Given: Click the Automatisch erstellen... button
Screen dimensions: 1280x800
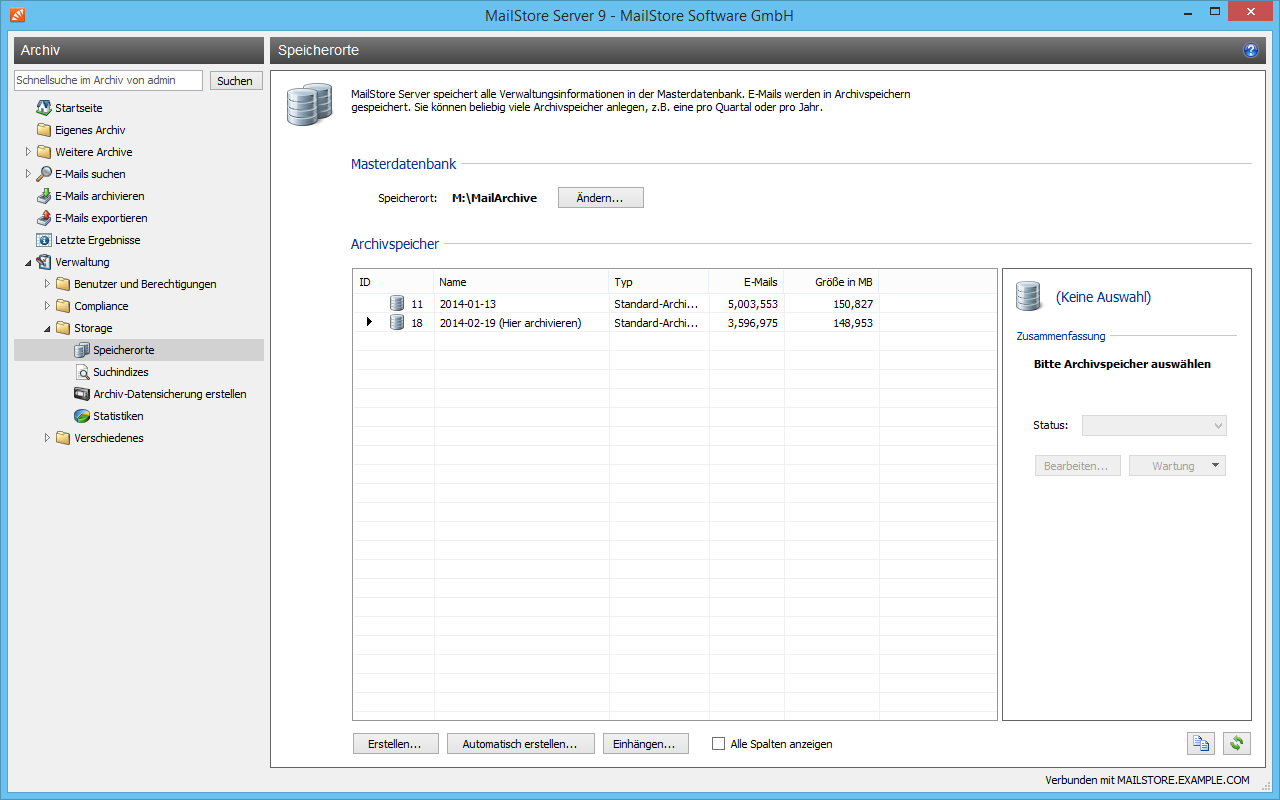Looking at the screenshot, I should pos(521,744).
